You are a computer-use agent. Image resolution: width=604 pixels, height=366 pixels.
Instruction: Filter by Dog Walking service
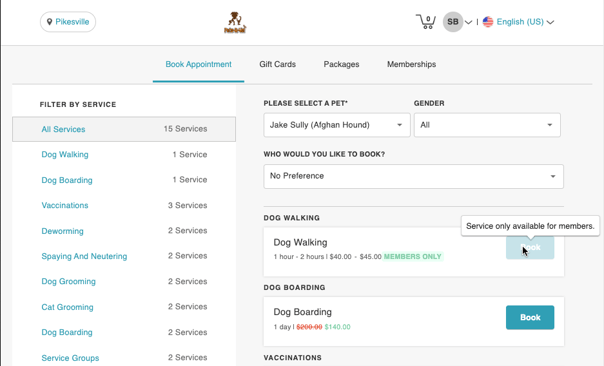65,154
